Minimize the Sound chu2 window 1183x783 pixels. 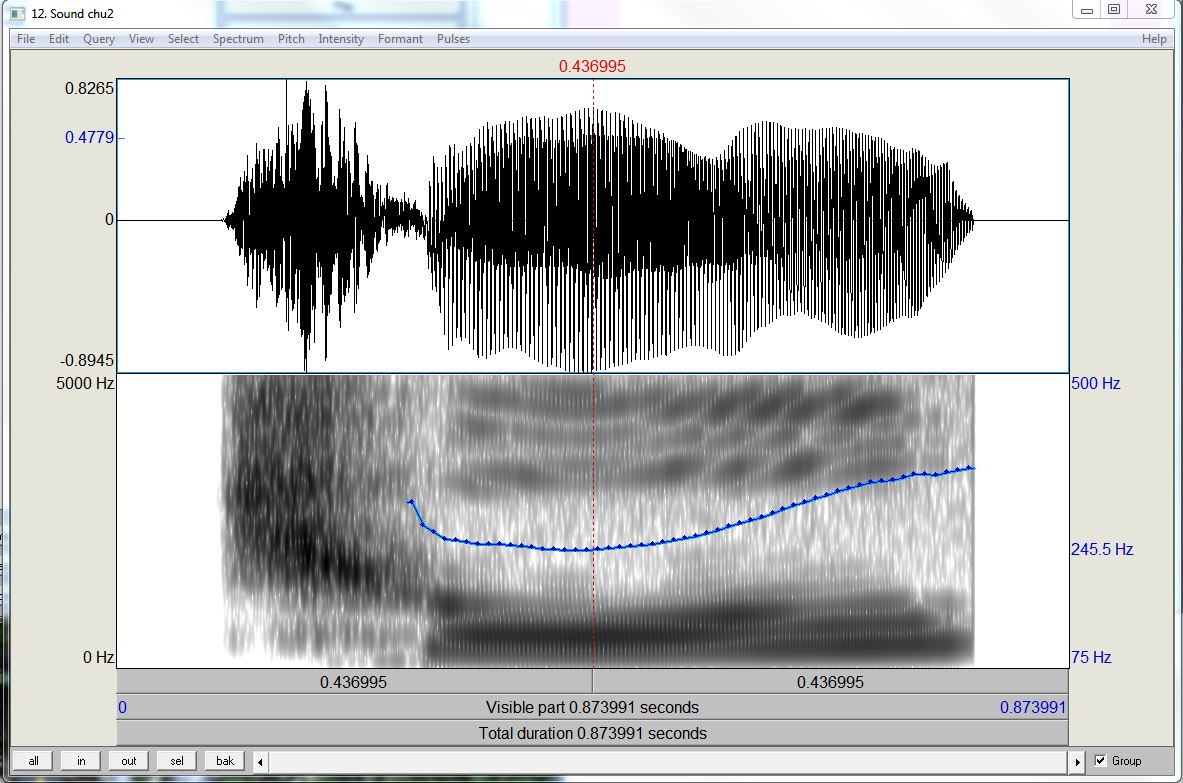point(1087,10)
